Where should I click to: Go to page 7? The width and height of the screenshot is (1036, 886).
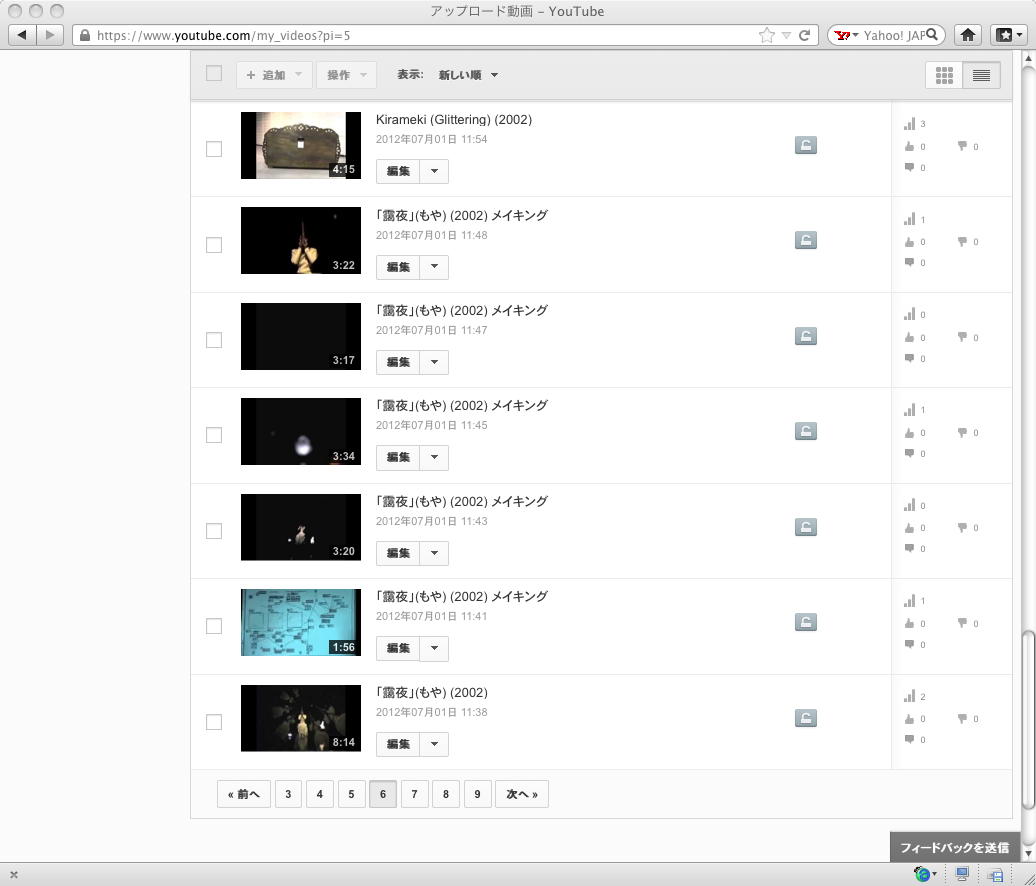click(x=414, y=794)
